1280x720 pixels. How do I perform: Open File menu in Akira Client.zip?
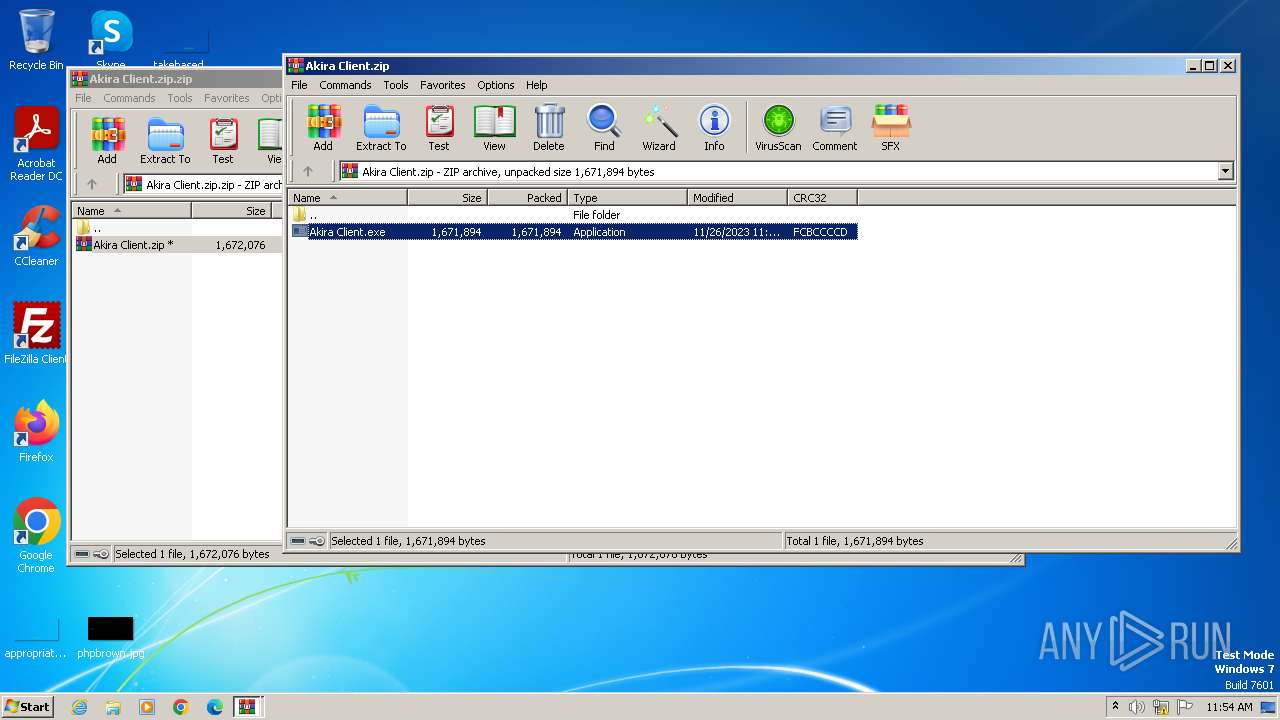[299, 85]
